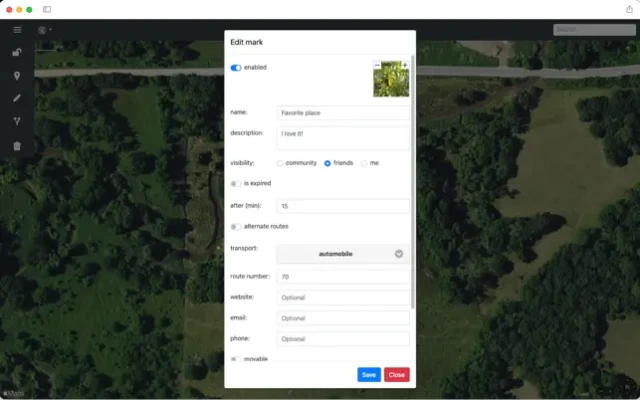Click the route fork icon
The width and height of the screenshot is (640, 400).
coord(17,122)
